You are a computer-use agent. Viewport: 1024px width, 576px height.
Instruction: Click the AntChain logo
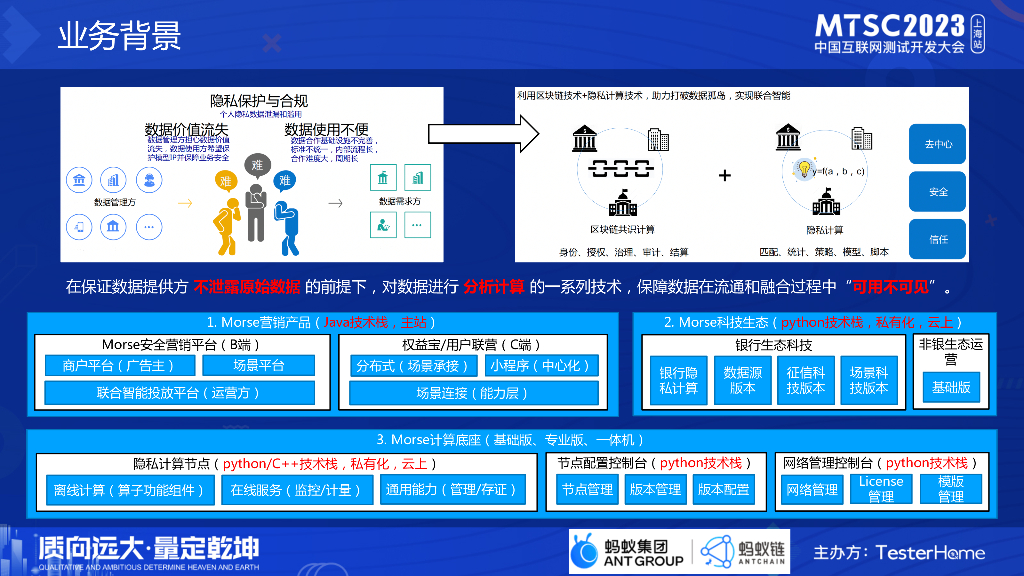point(743,552)
